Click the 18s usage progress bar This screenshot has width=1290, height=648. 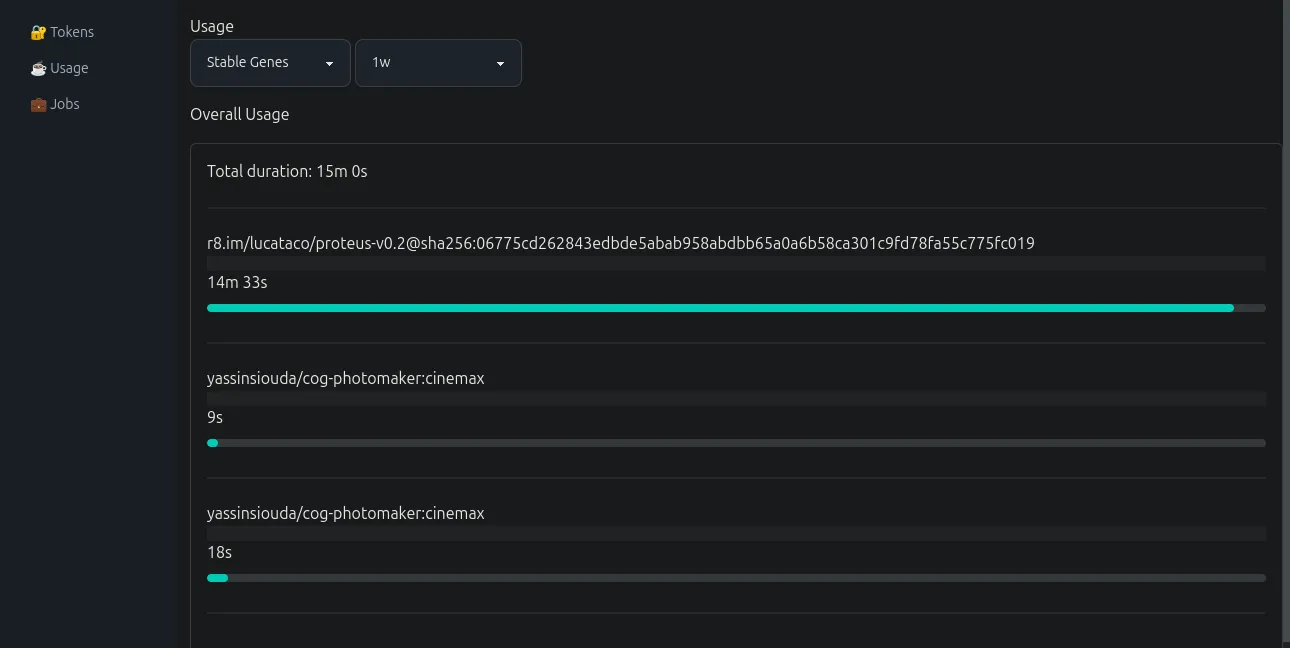tap(736, 578)
